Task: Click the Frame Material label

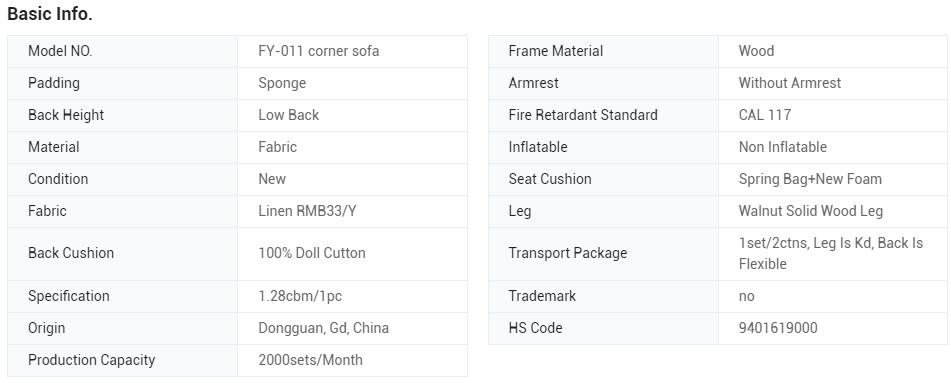Action: (x=556, y=51)
